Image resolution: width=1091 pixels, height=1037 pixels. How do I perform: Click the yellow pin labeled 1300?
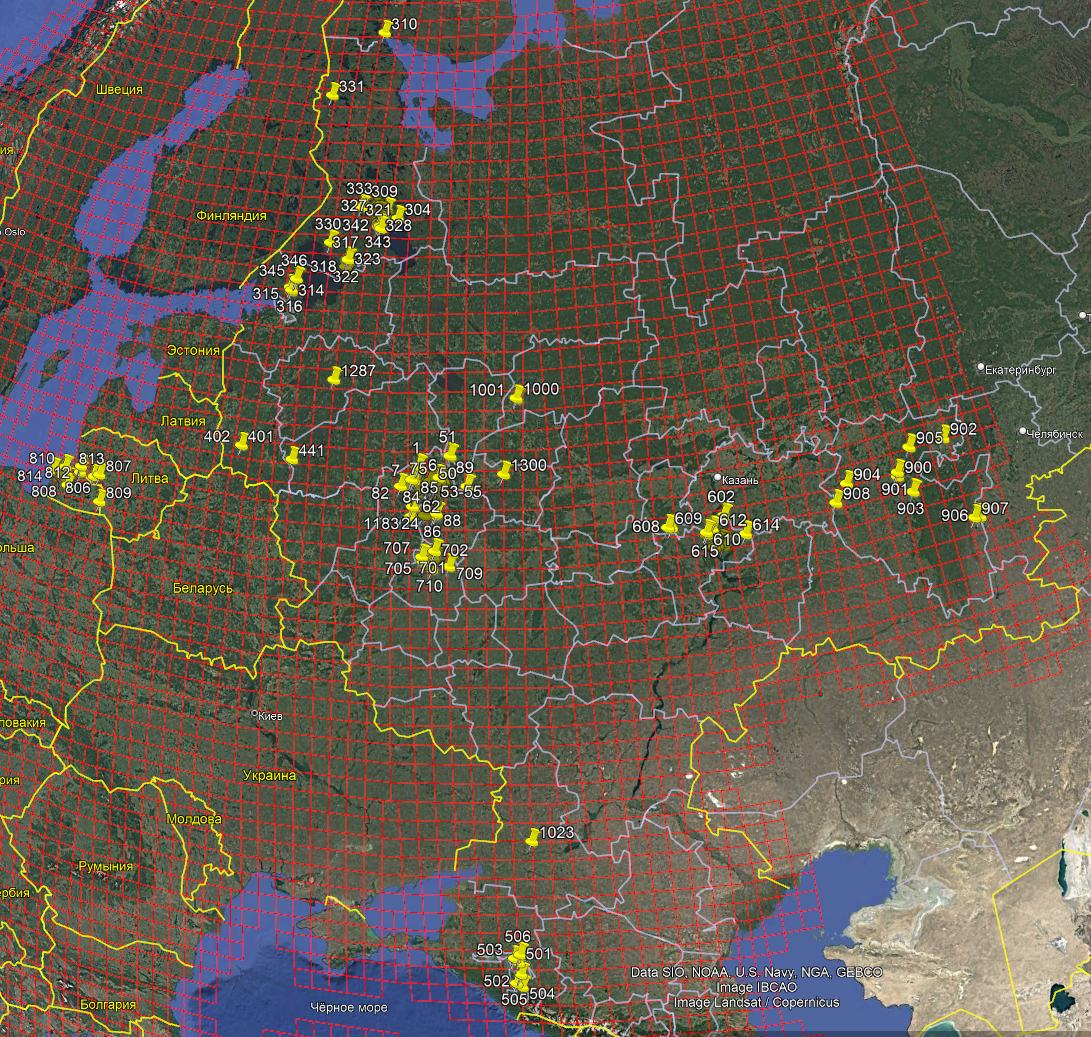[x=505, y=471]
